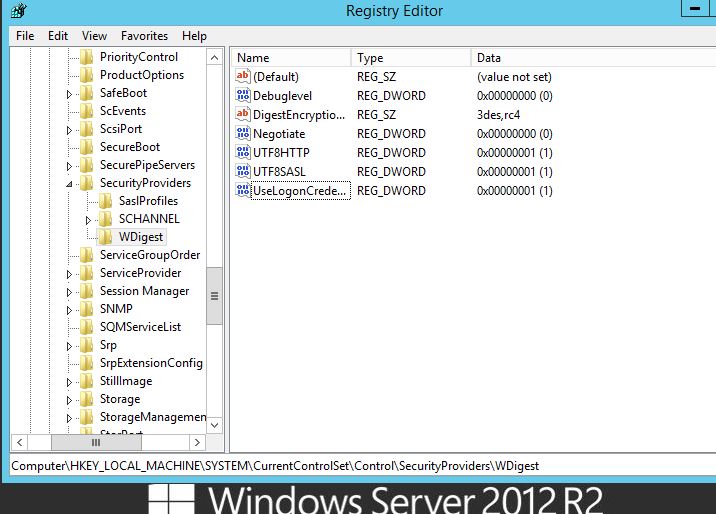Click the DWORD icon of UseLogonCrede... value
Screen dimensions: 716x514
tap(242, 190)
